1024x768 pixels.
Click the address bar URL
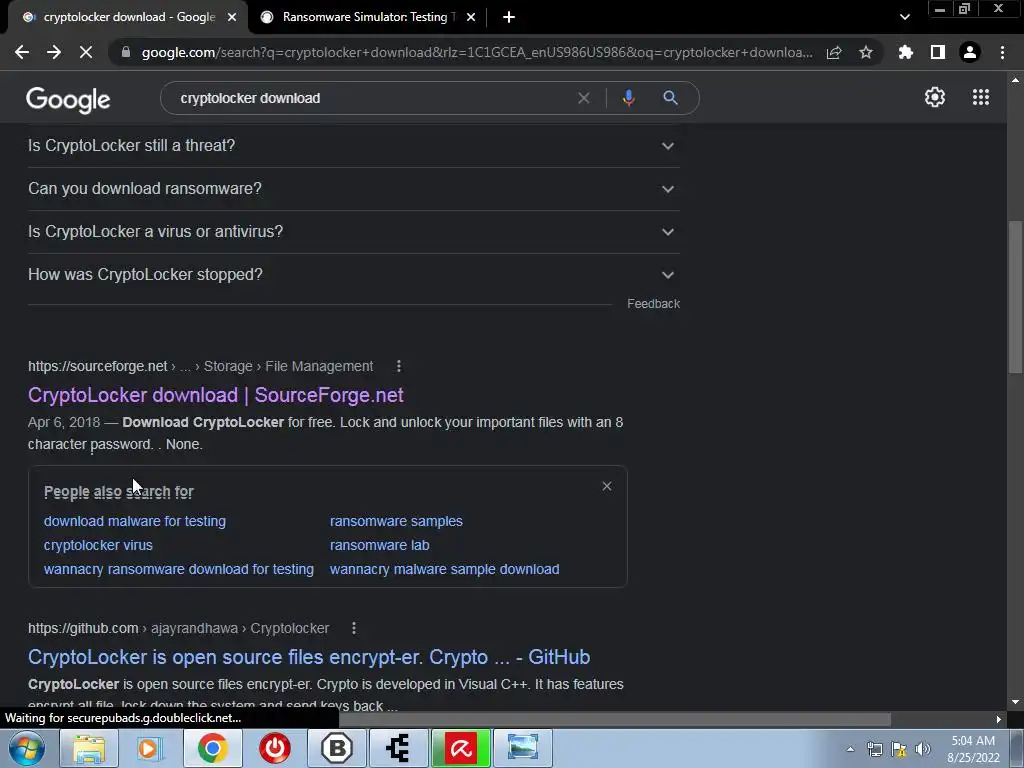coord(477,52)
